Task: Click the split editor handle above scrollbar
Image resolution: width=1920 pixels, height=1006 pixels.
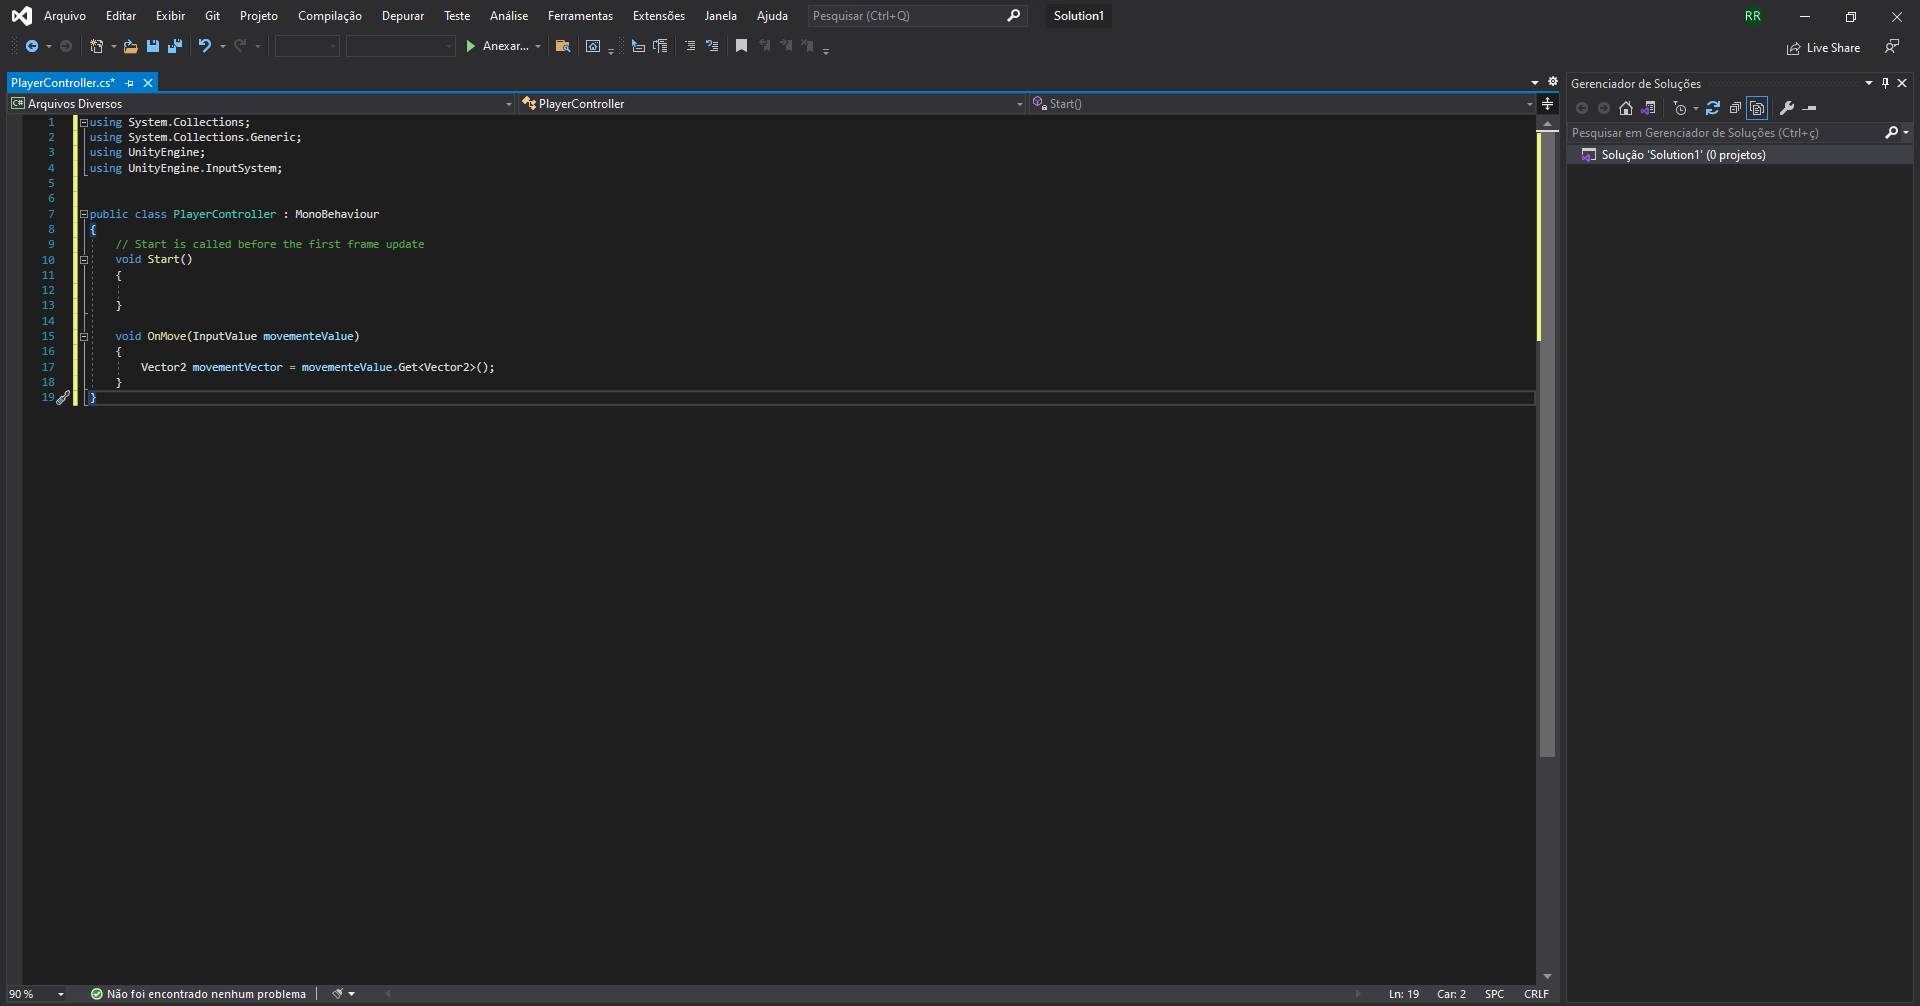Action: pos(1547,104)
